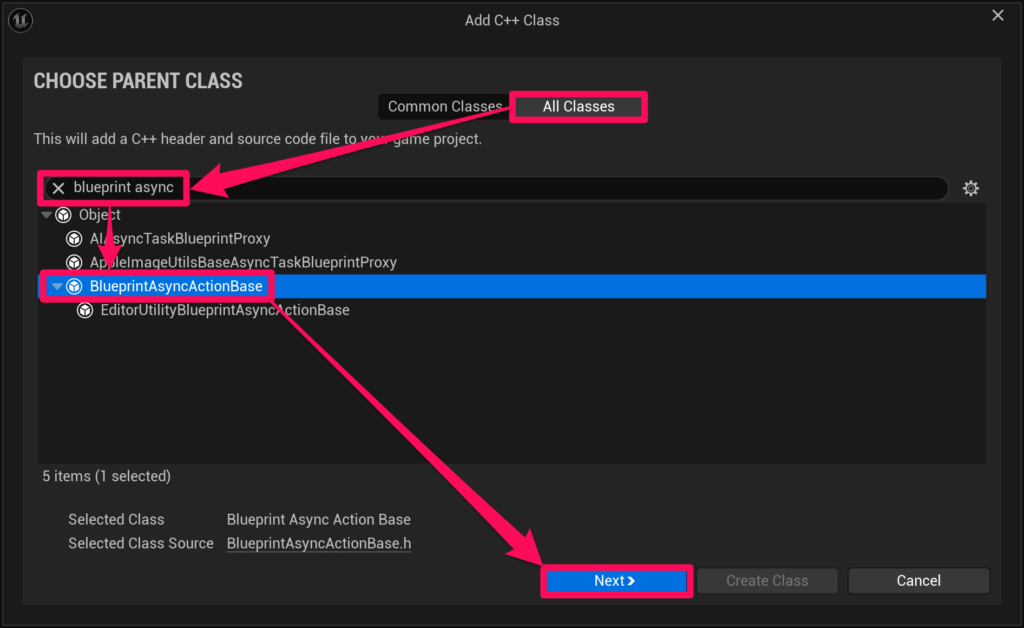Collapse the Object tree node arrow
This screenshot has width=1024, height=628.
pos(46,215)
